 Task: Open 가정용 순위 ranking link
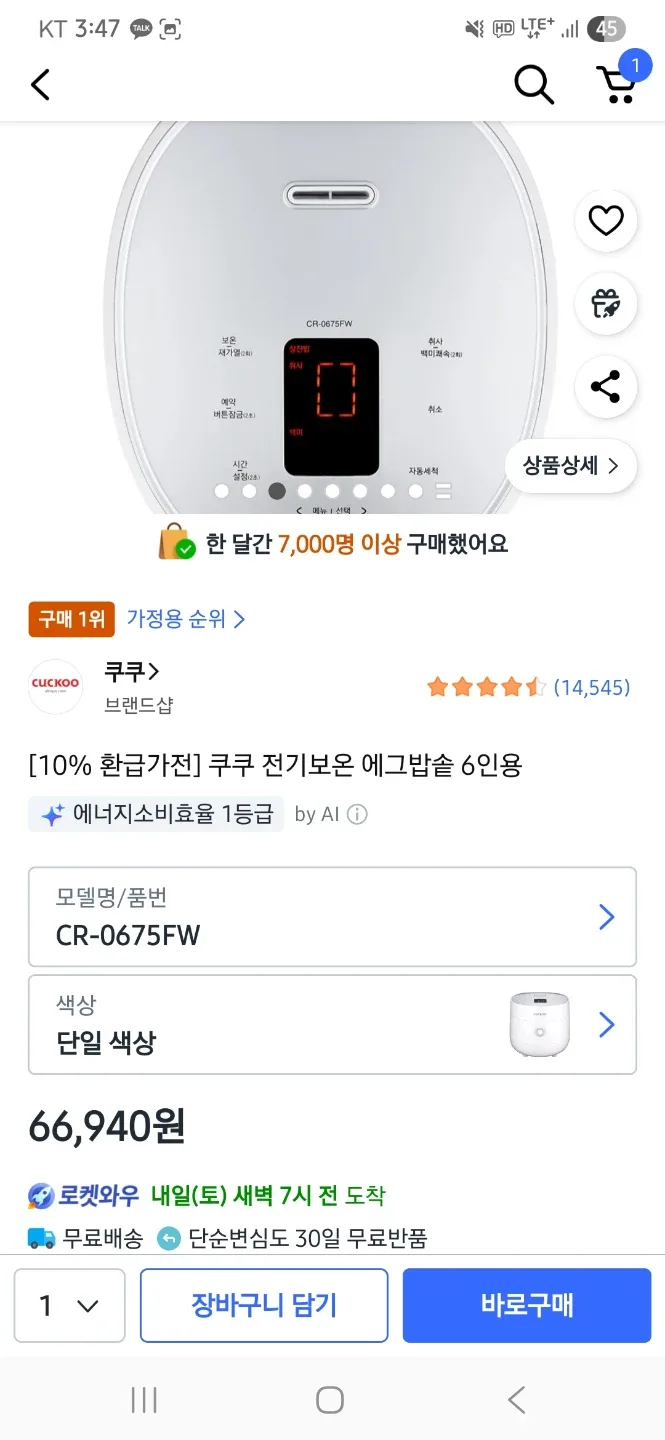click(185, 619)
